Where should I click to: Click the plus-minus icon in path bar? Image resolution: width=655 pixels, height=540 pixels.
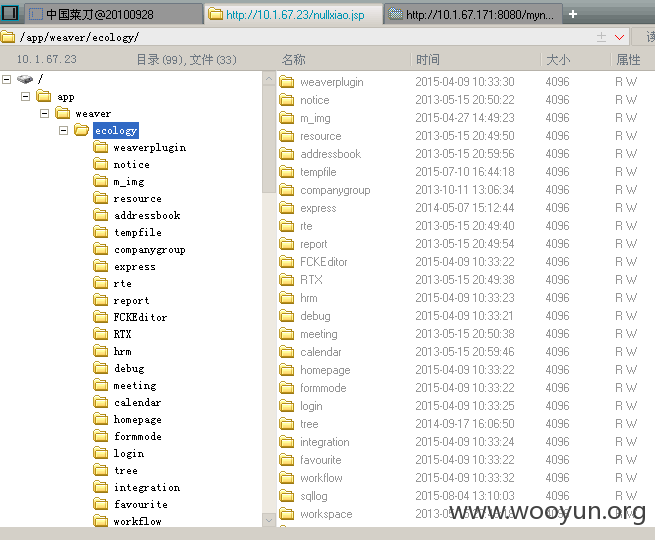tap(602, 37)
